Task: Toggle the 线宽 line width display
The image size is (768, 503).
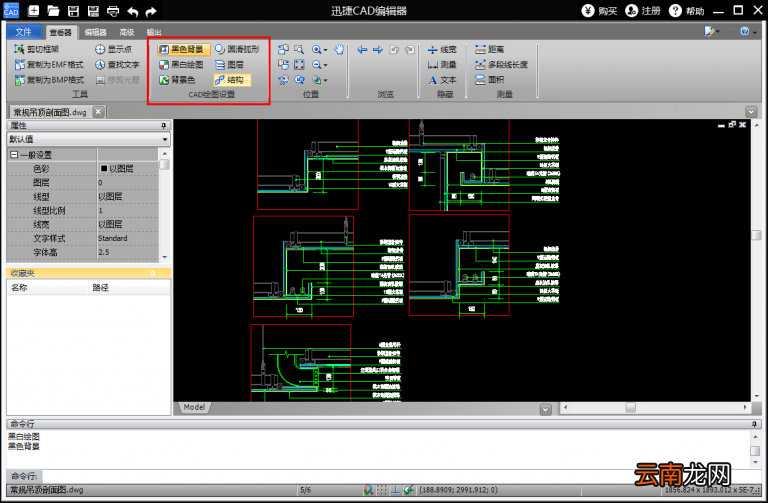Action: click(x=442, y=49)
